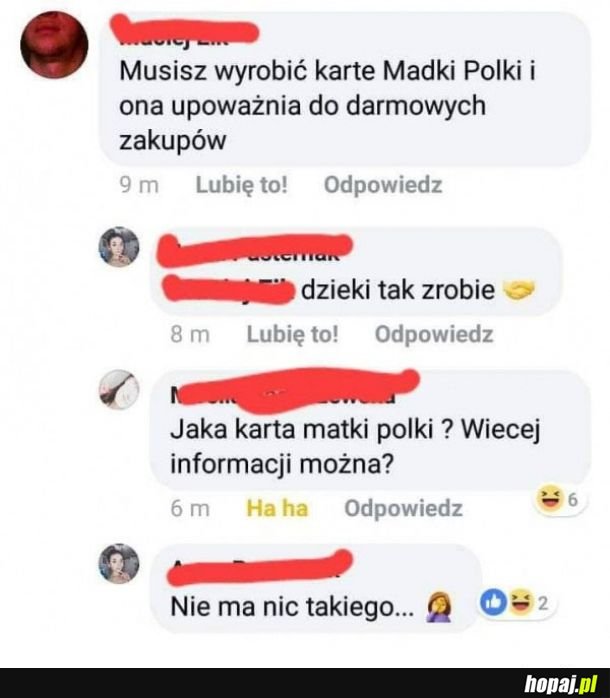Like the Madki Polki card comment
Viewport: 610px width, 698px height.
242,185
